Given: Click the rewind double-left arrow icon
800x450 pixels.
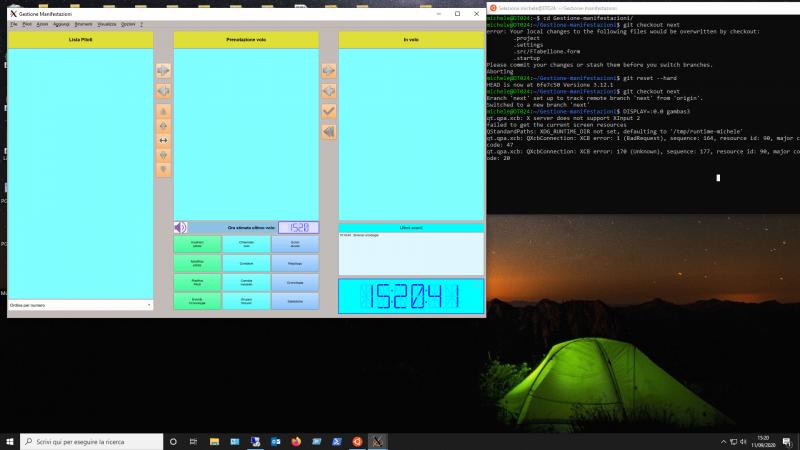Looking at the screenshot, I should pyautogui.click(x=328, y=131).
